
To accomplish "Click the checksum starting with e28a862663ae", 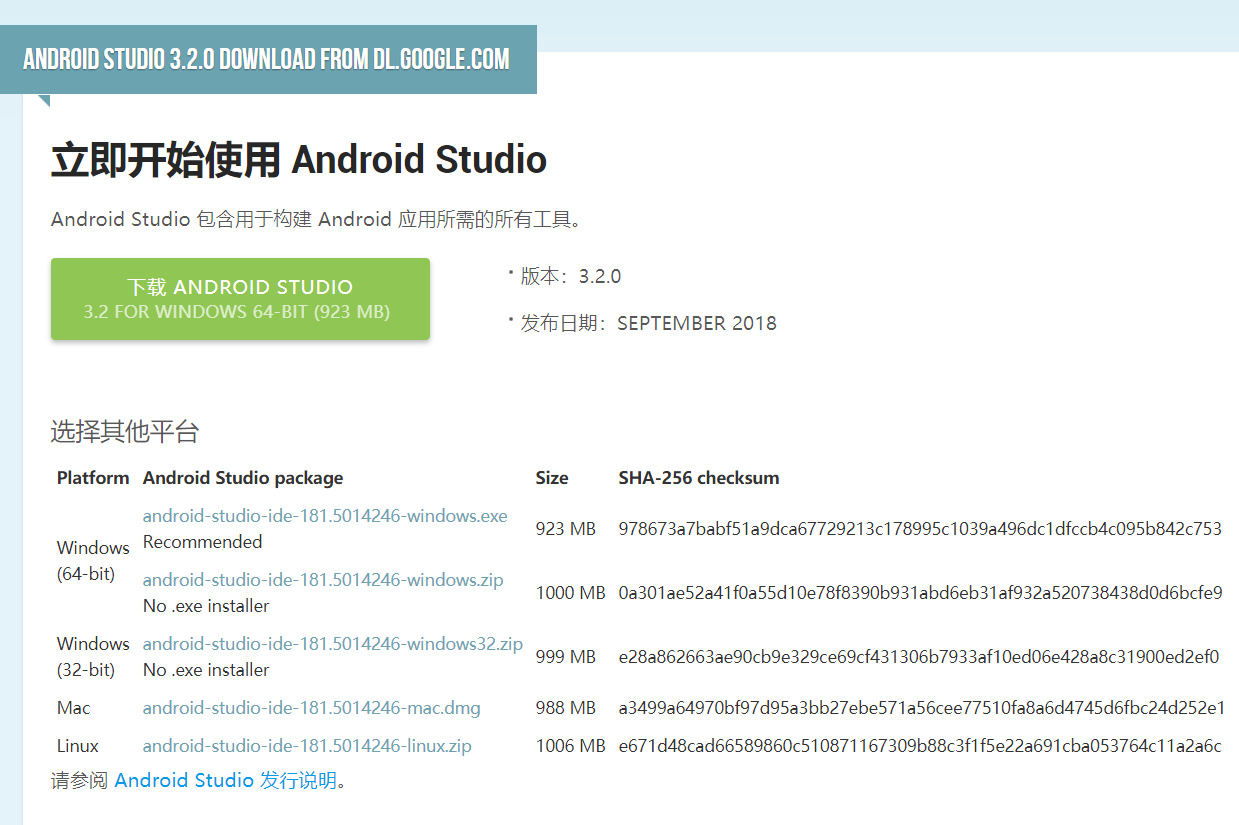I will [x=919, y=657].
